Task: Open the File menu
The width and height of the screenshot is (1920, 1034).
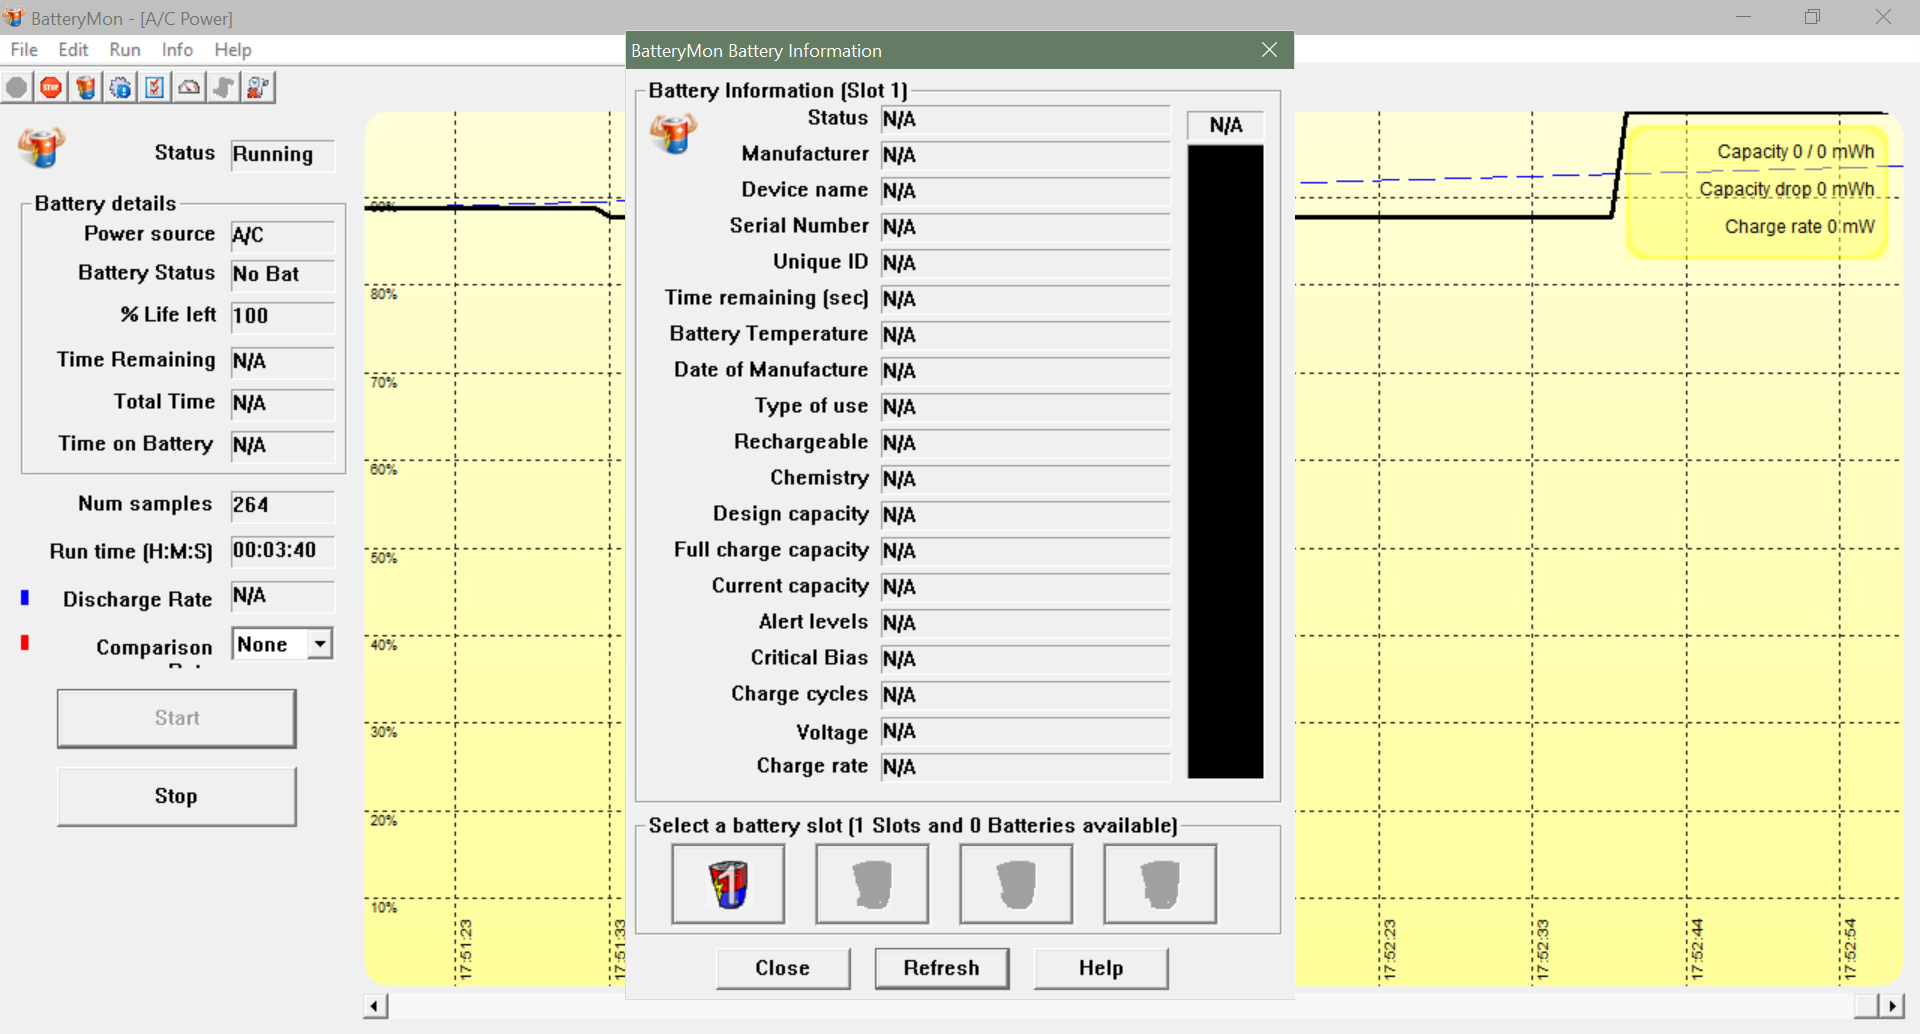Action: pos(24,49)
